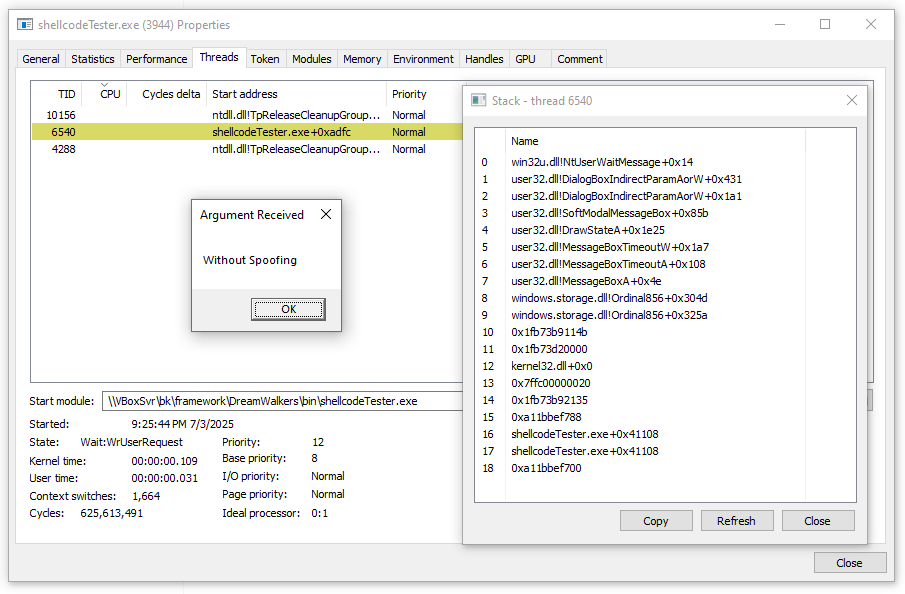Copy the thread 6540 stack trace

(656, 520)
